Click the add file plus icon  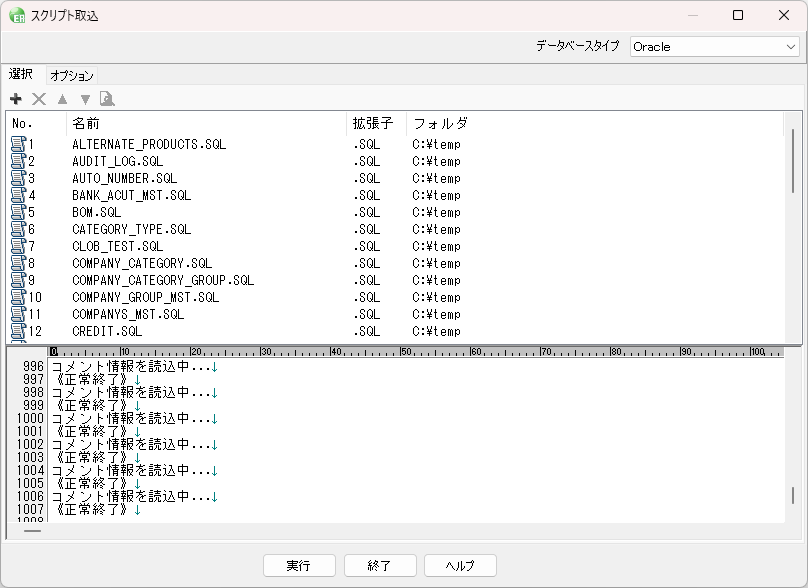point(16,98)
